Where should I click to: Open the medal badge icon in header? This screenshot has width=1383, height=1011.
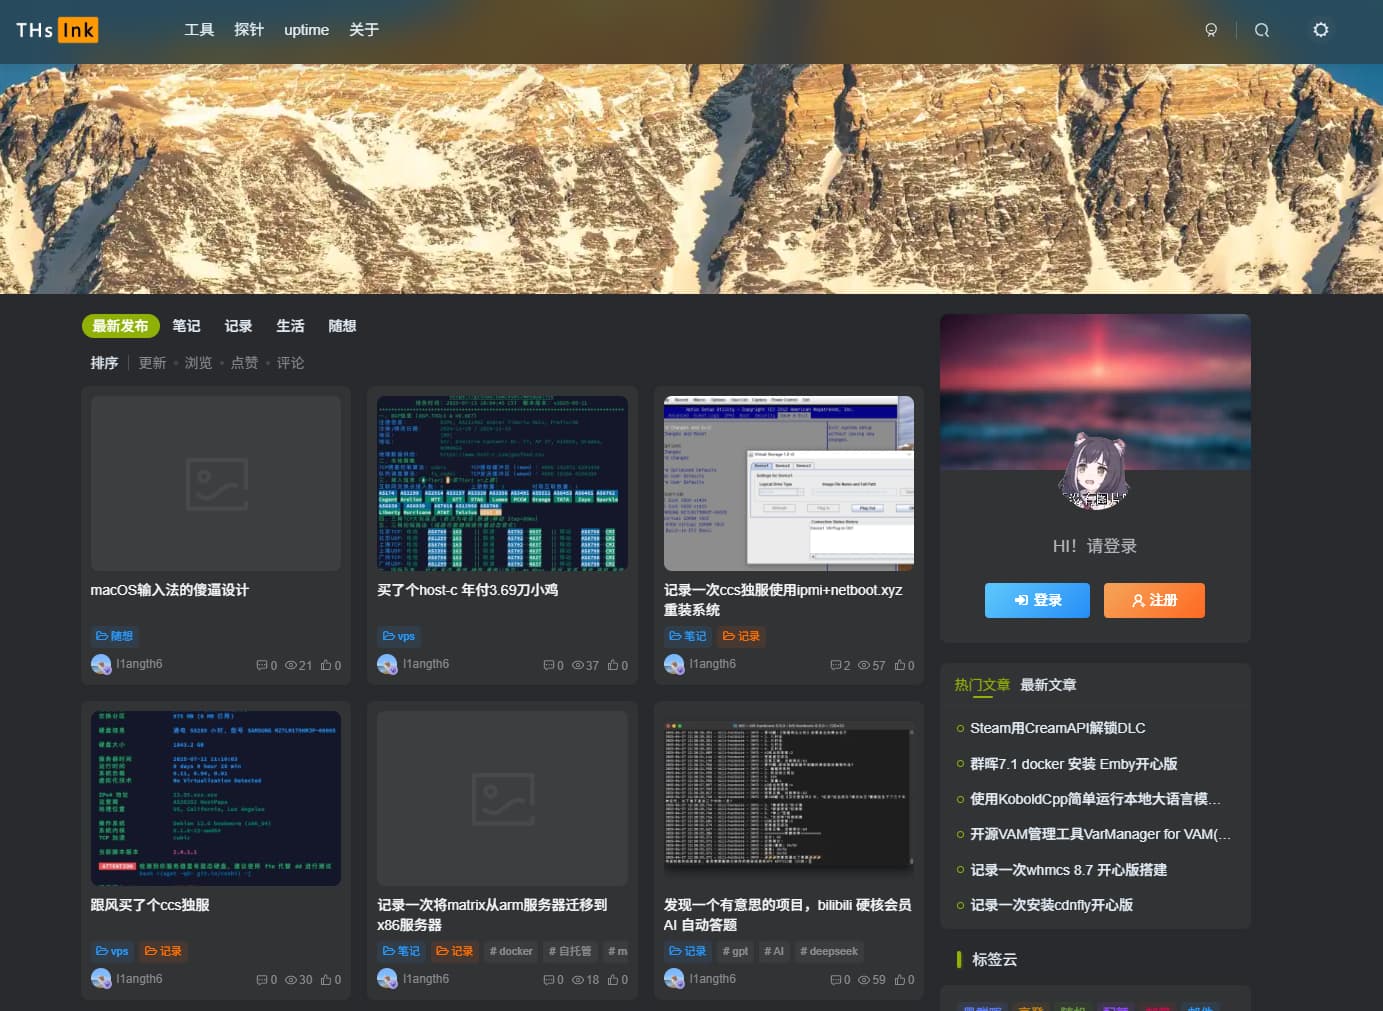pyautogui.click(x=1211, y=30)
